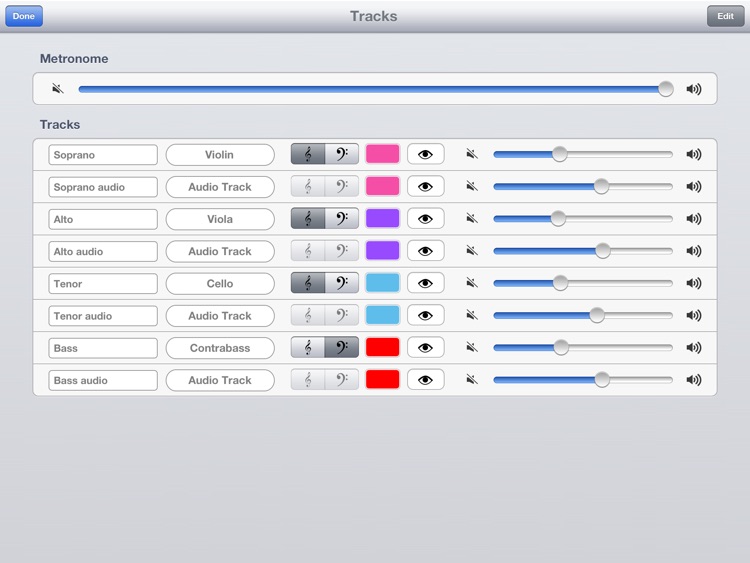Click the Bass audio name field

[x=103, y=380]
